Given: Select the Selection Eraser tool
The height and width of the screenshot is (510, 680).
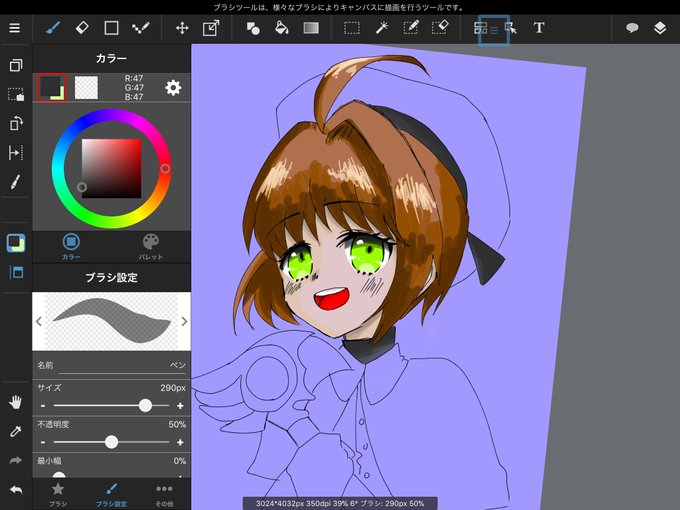Looking at the screenshot, I should point(440,27).
